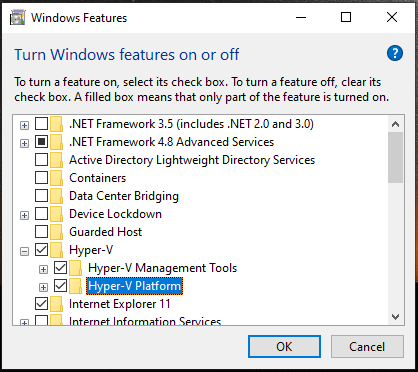The height and width of the screenshot is (372, 418).
Task: Select the Data Center Bridging label
Action: pos(124,196)
